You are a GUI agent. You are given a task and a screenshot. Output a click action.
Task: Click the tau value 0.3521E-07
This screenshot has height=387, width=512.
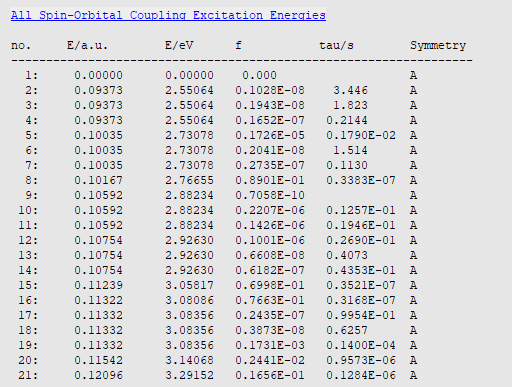[x=361, y=285]
